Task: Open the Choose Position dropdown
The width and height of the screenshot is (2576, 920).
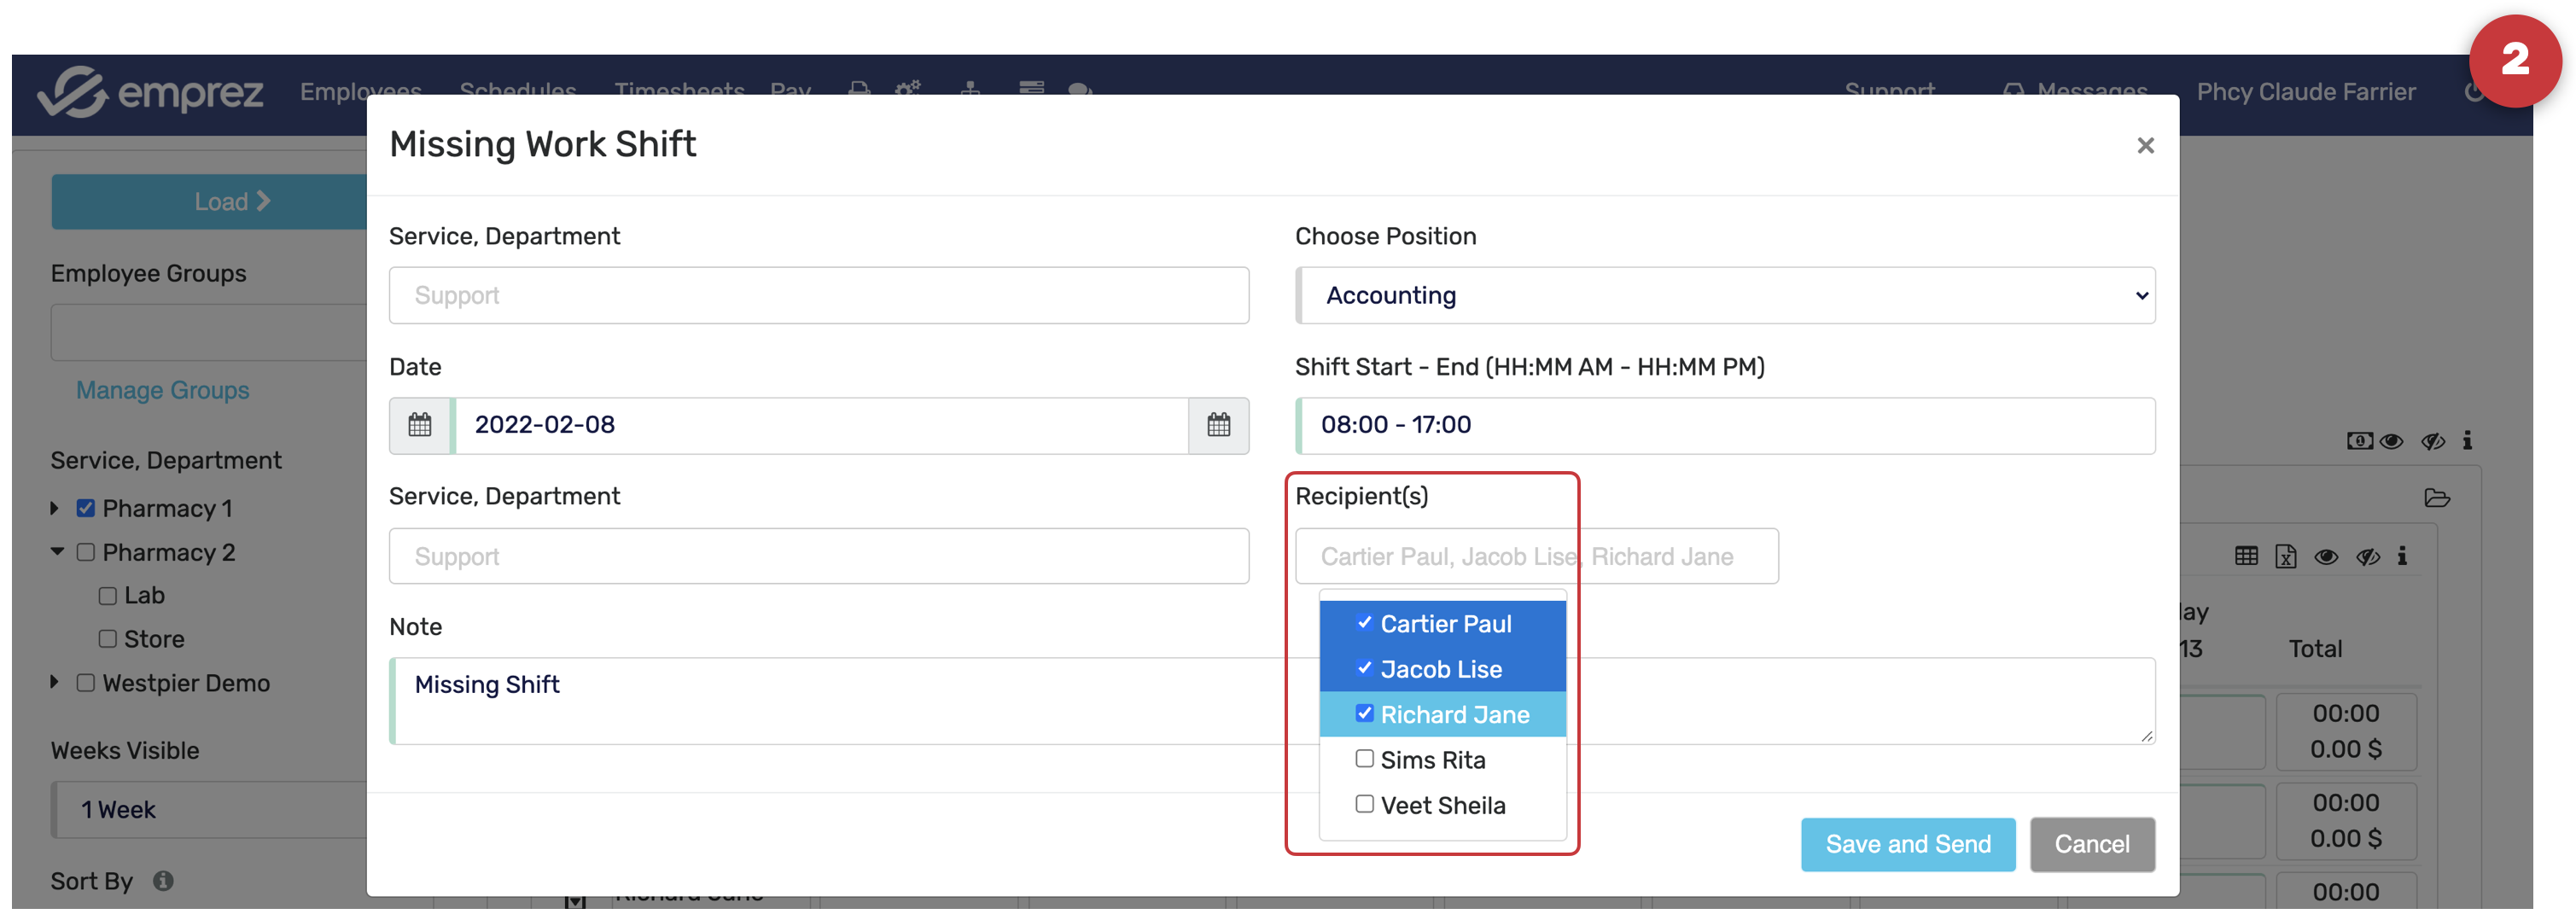Action: click(x=1725, y=295)
